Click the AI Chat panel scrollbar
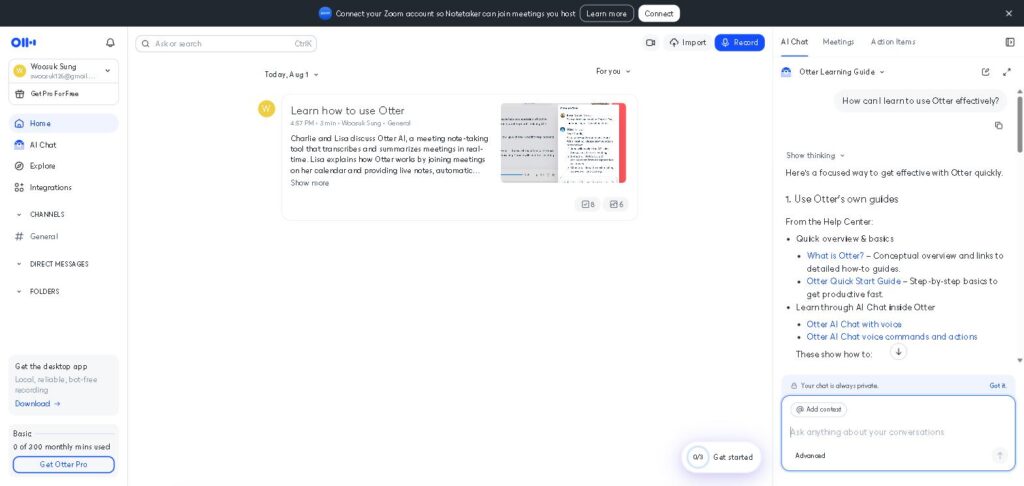 [1019, 124]
